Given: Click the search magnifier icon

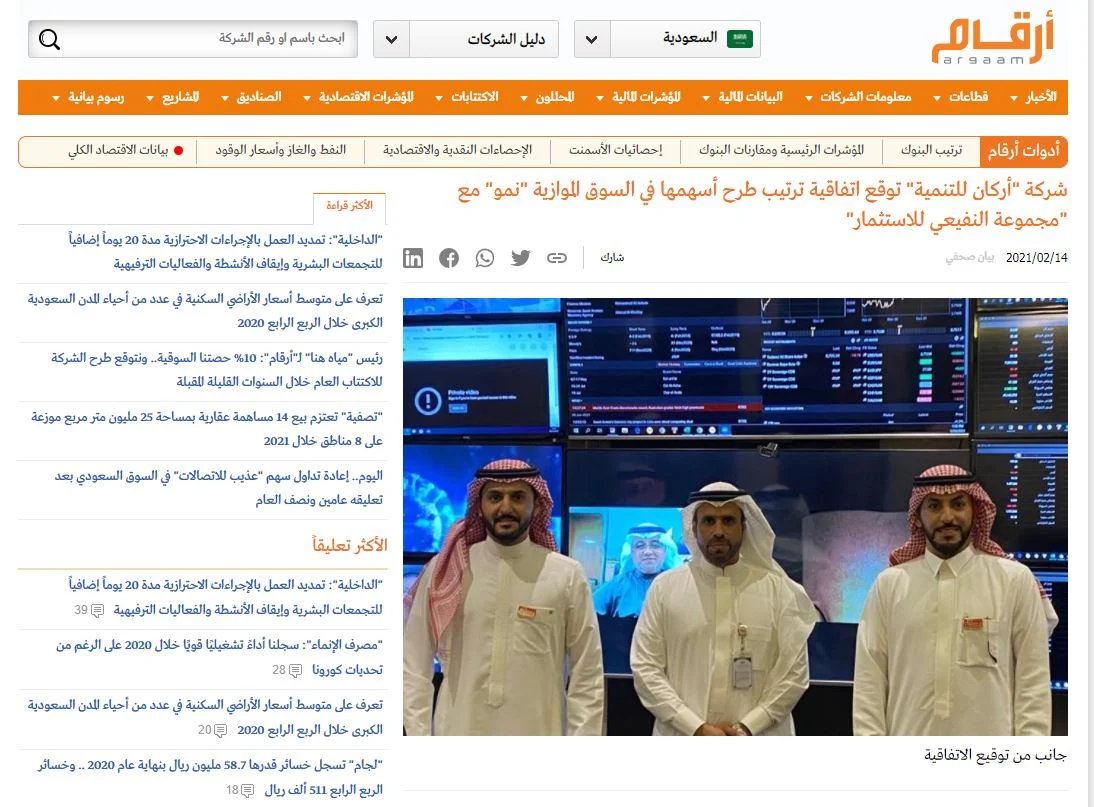Looking at the screenshot, I should point(49,40).
